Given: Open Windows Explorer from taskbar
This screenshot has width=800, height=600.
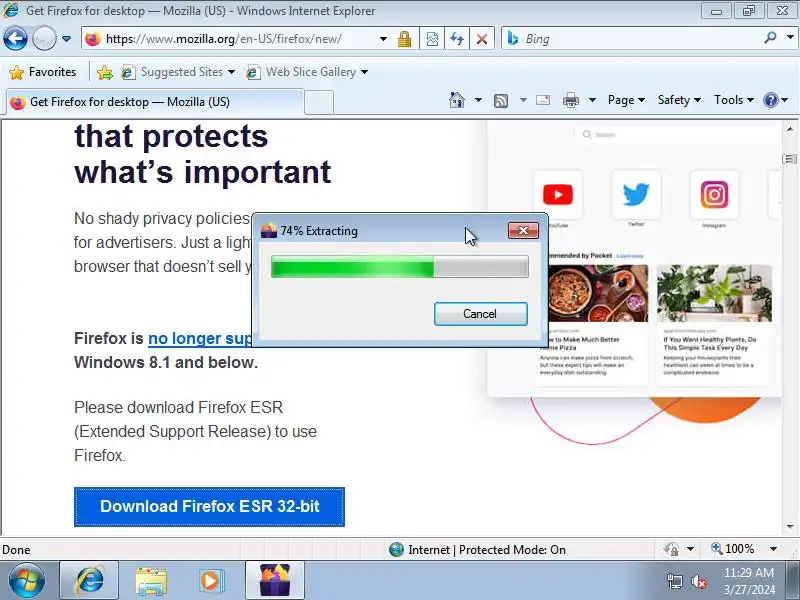Looking at the screenshot, I should pyautogui.click(x=151, y=581).
